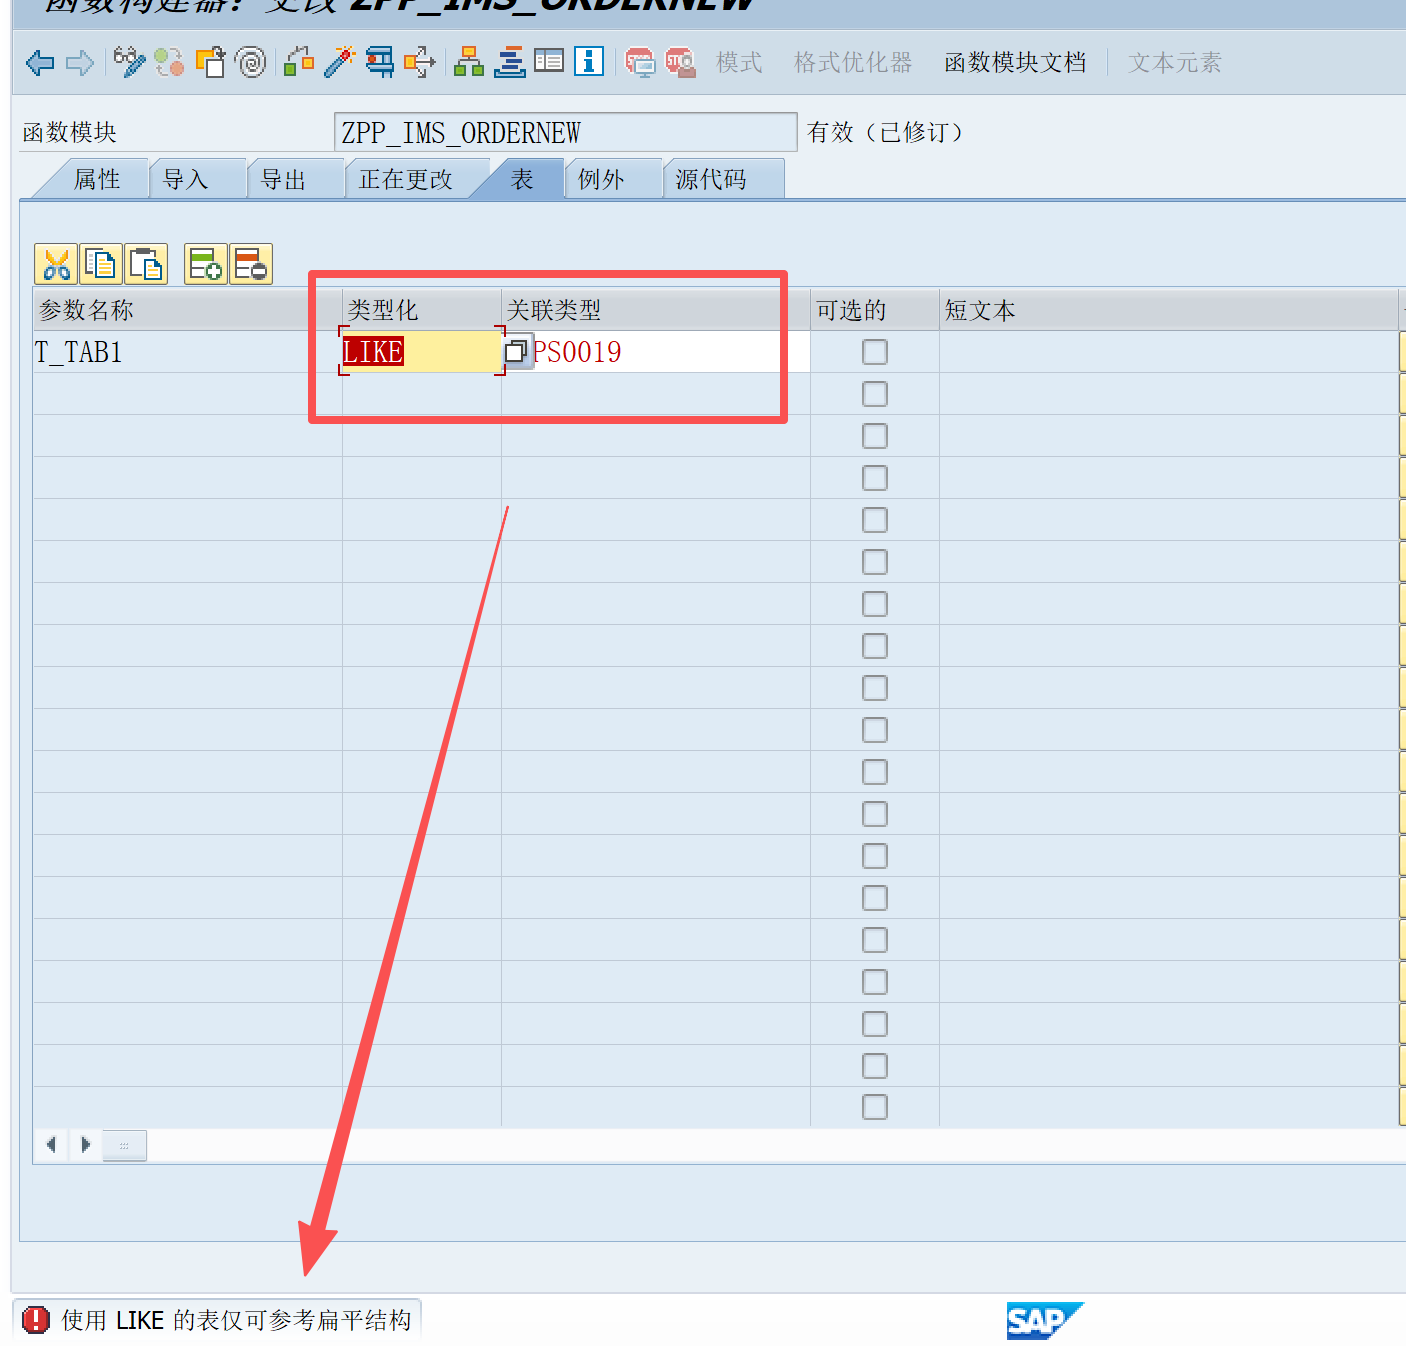Click the Copy icon above table
This screenshot has height=1346, width=1406.
[x=101, y=264]
